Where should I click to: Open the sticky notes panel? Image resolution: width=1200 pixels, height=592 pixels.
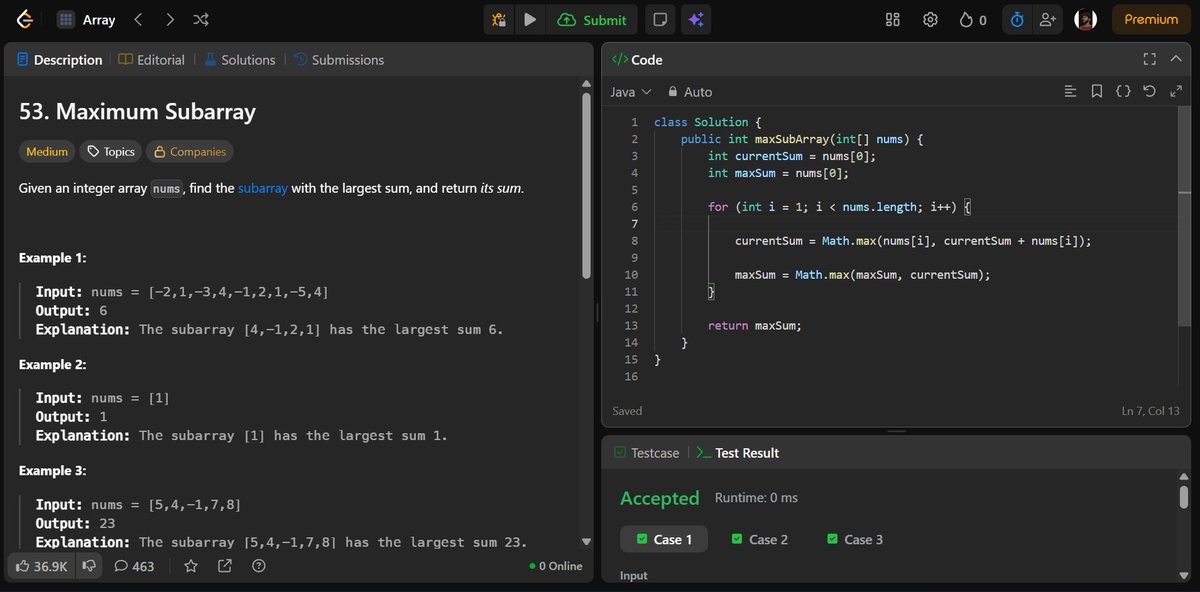tap(658, 19)
